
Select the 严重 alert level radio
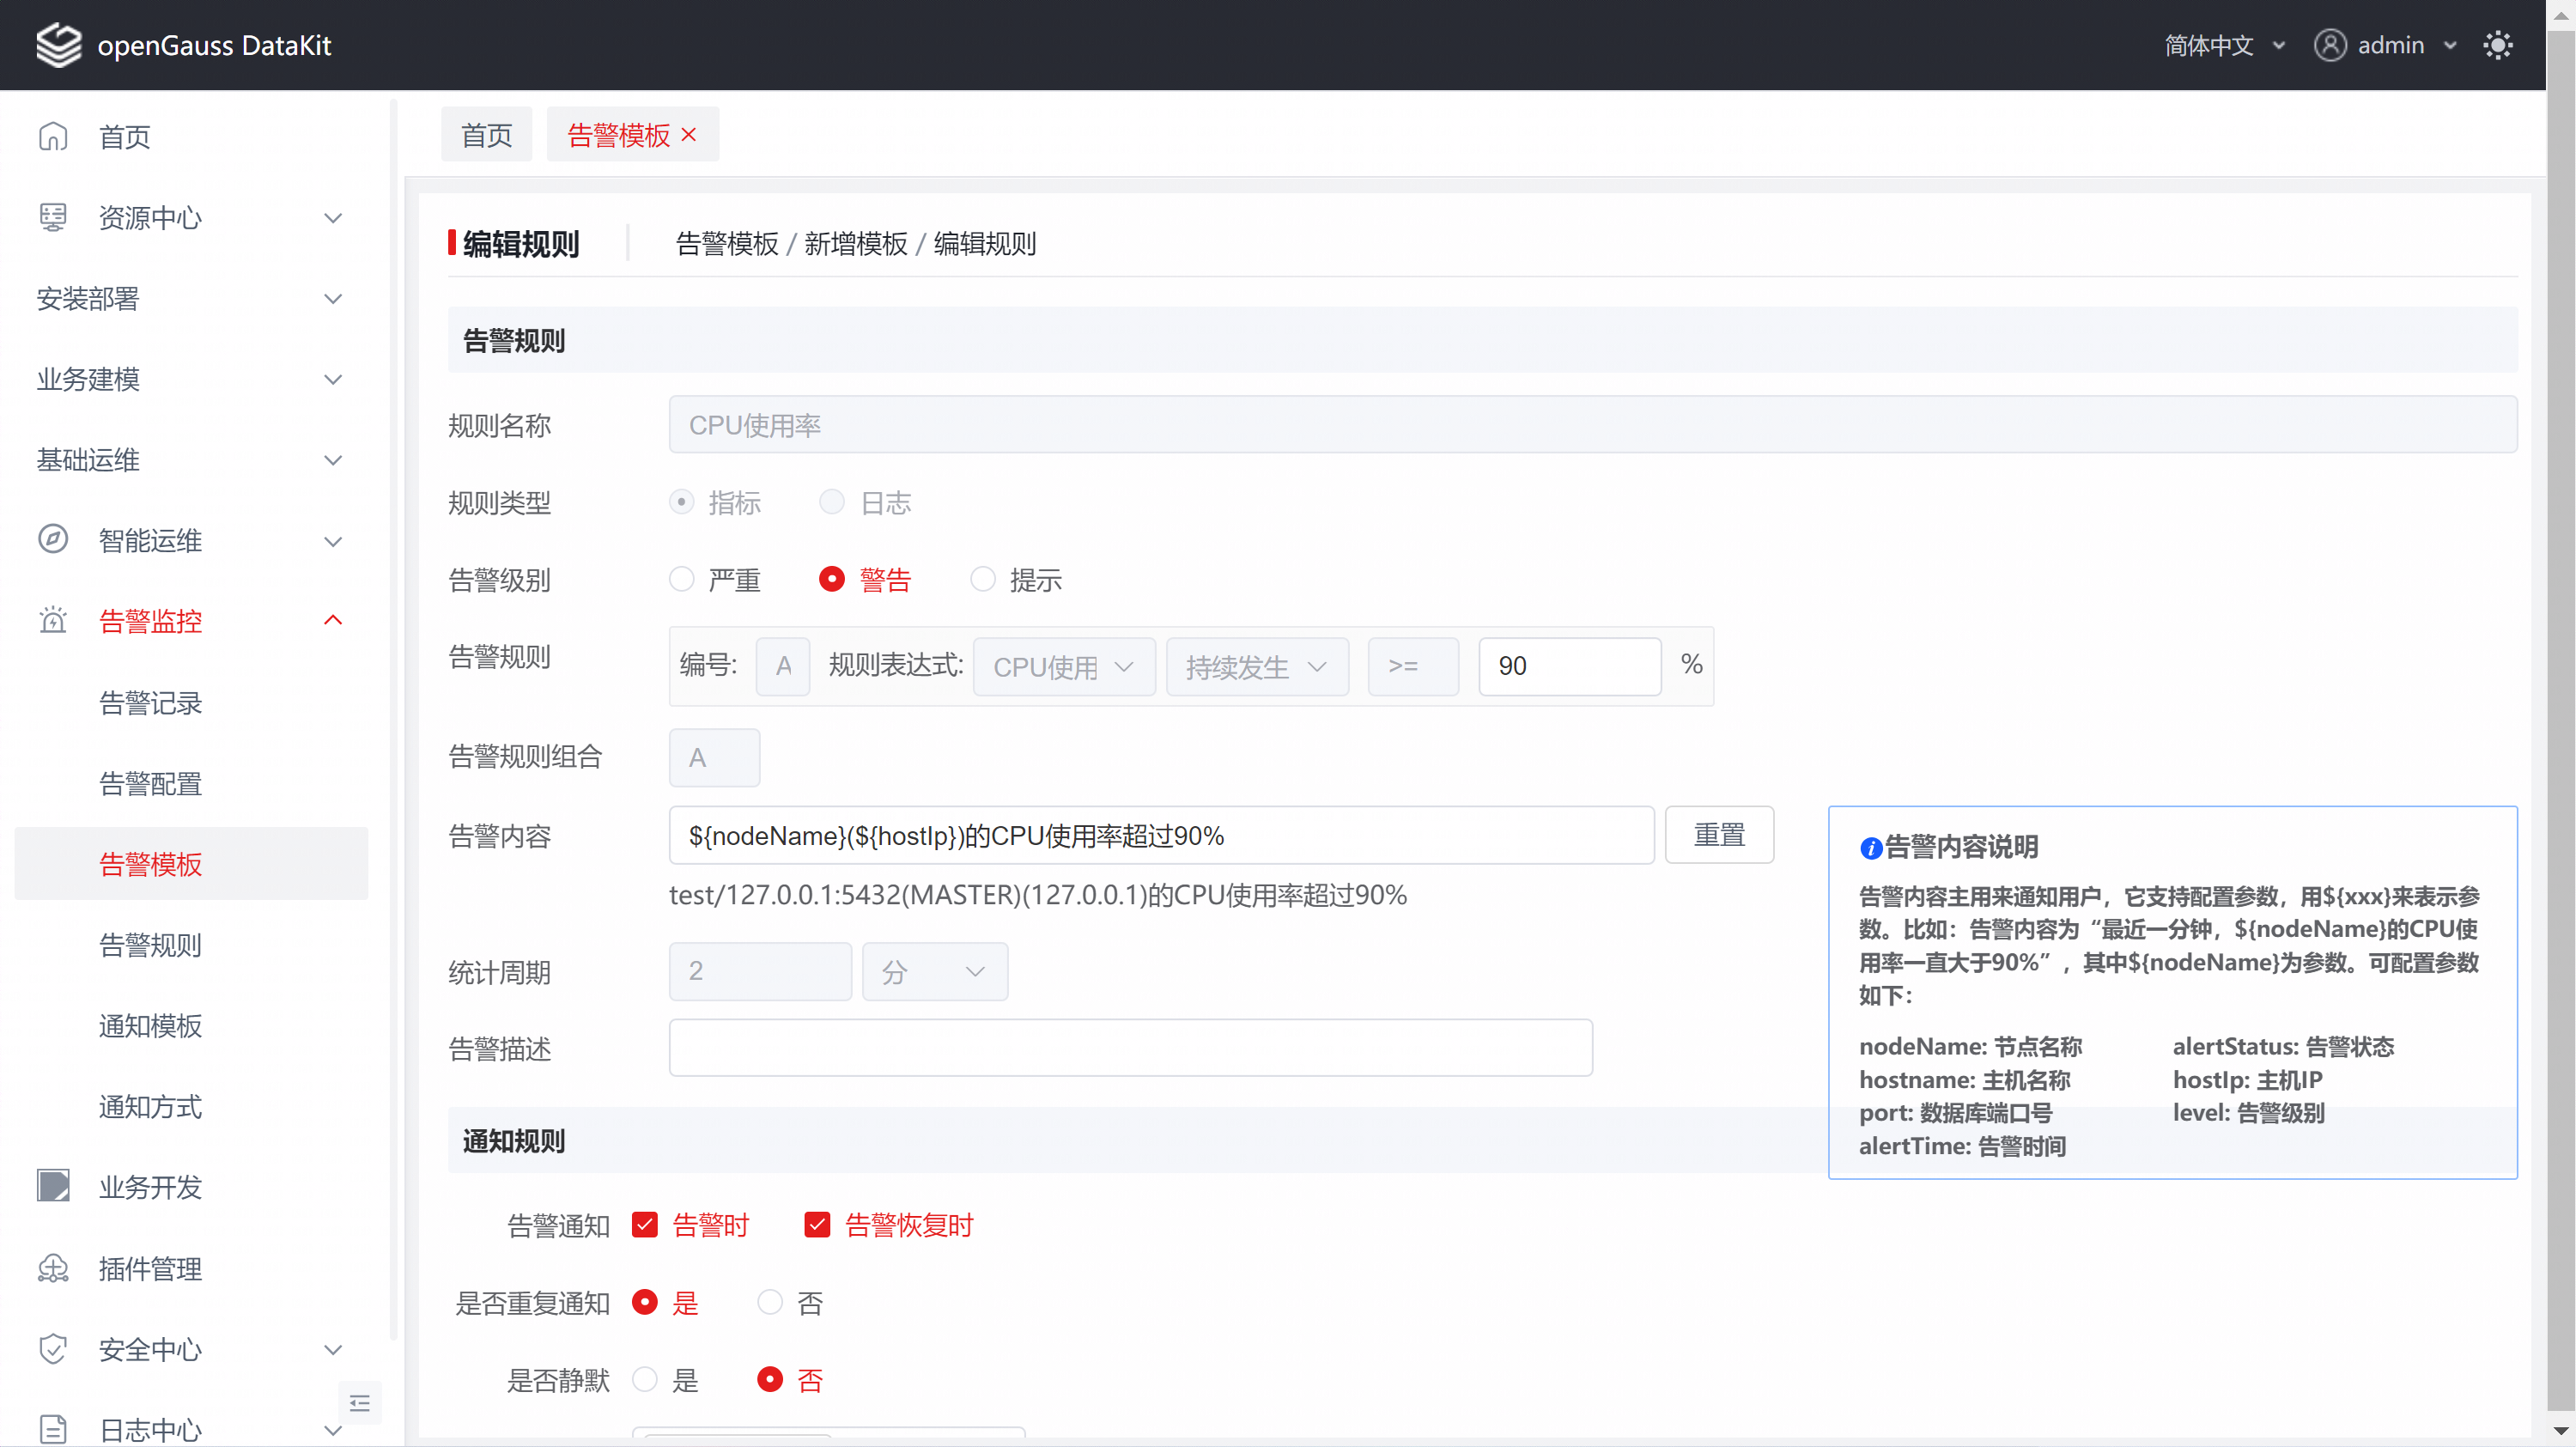[682, 579]
